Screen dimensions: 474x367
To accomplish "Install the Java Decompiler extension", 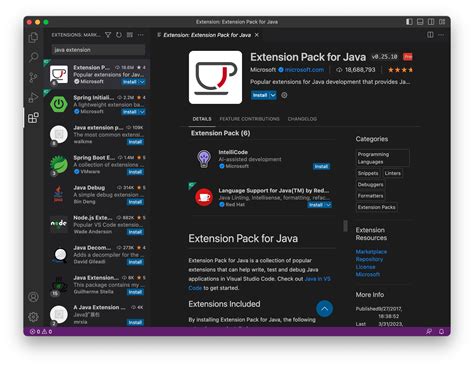I will [135, 262].
